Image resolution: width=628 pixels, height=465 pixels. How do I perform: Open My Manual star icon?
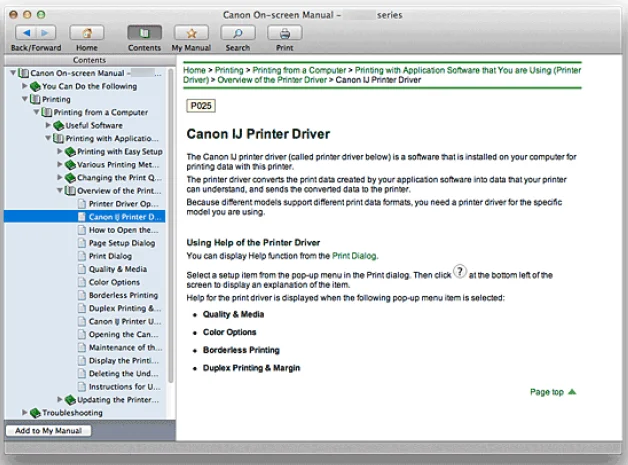coord(191,33)
